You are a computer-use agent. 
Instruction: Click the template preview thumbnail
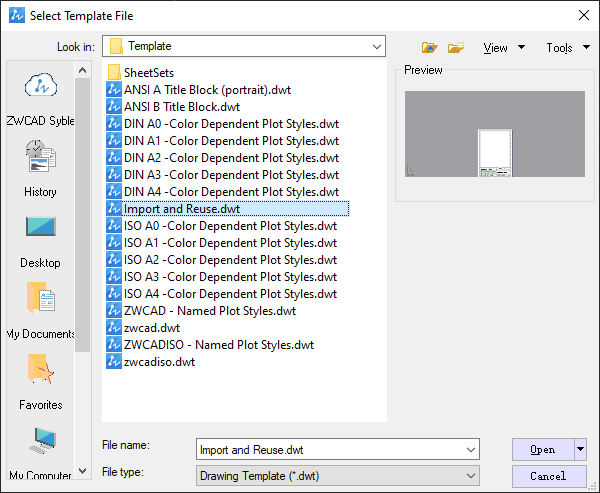[x=495, y=134]
